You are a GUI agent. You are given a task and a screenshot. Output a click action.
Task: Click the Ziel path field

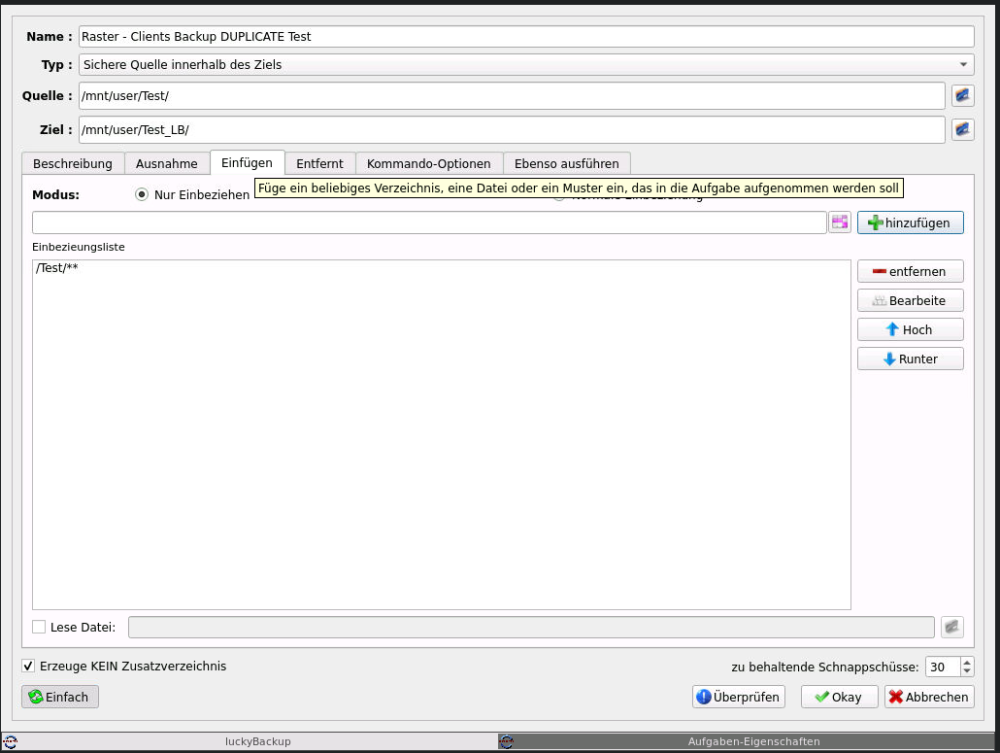(511, 129)
